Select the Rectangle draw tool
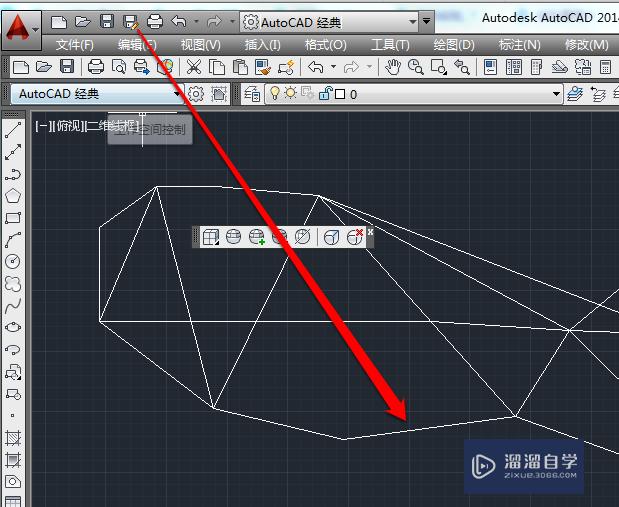This screenshot has height=507, width=619. [13, 218]
